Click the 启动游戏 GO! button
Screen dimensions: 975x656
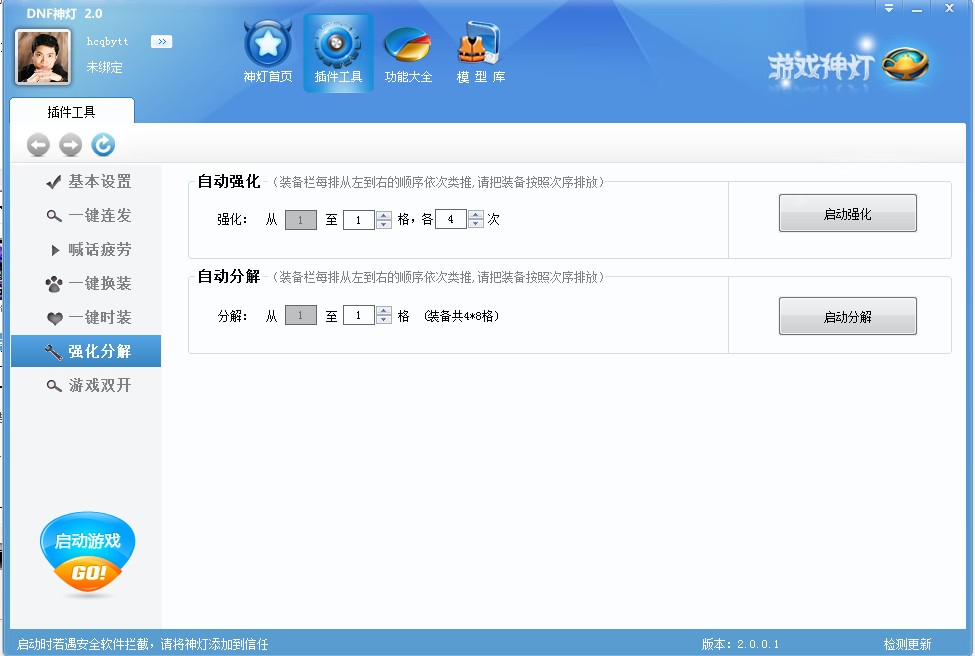[87, 553]
